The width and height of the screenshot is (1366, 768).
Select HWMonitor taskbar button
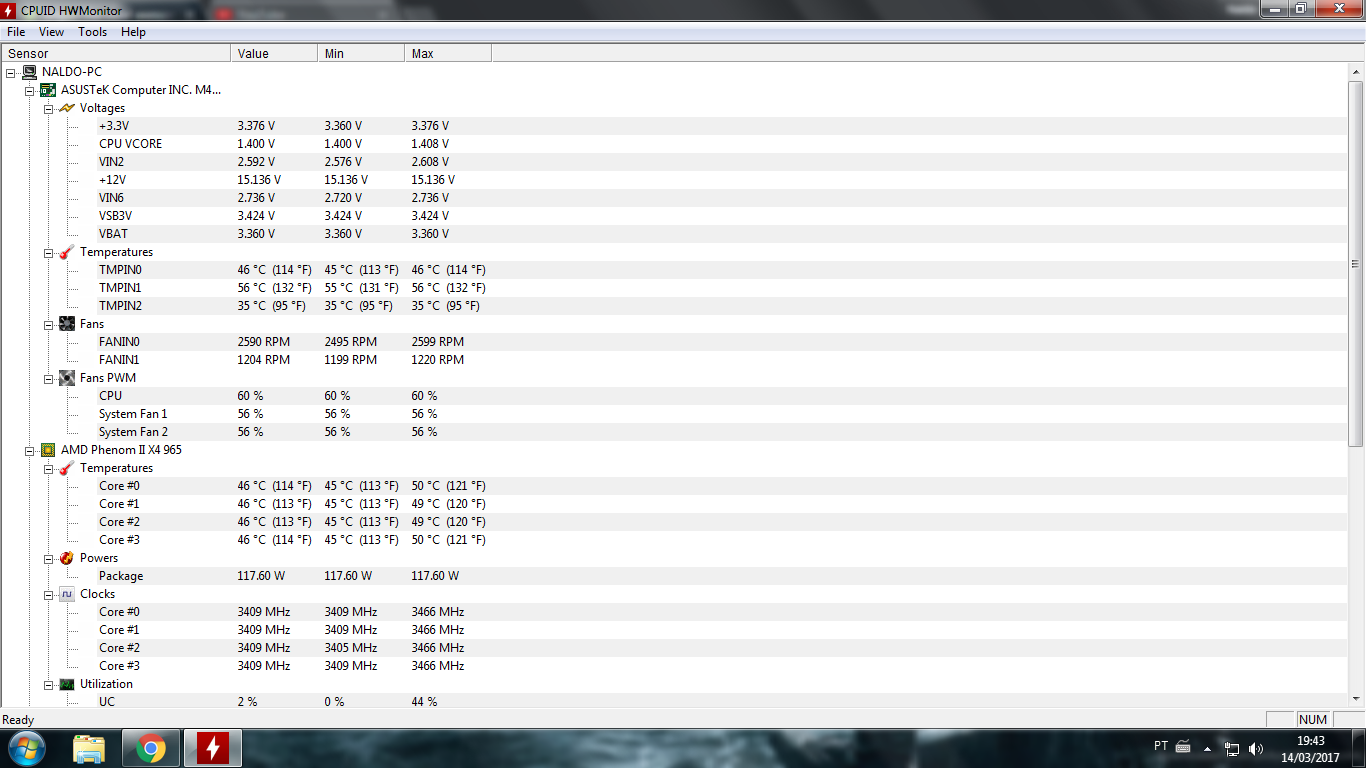pyautogui.click(x=212, y=748)
